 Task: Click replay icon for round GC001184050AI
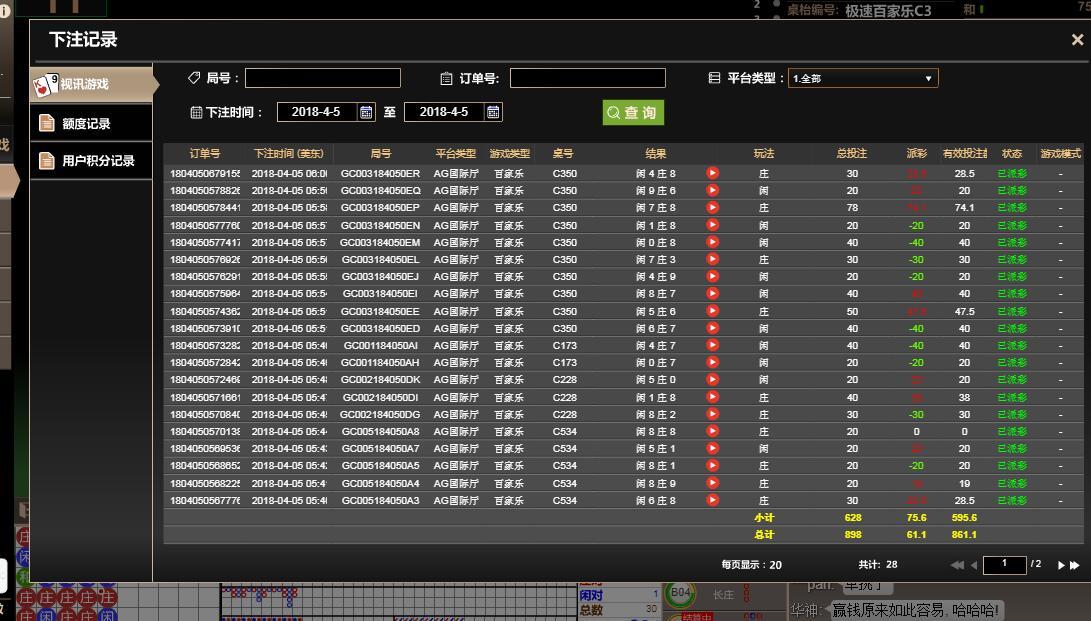coord(712,345)
